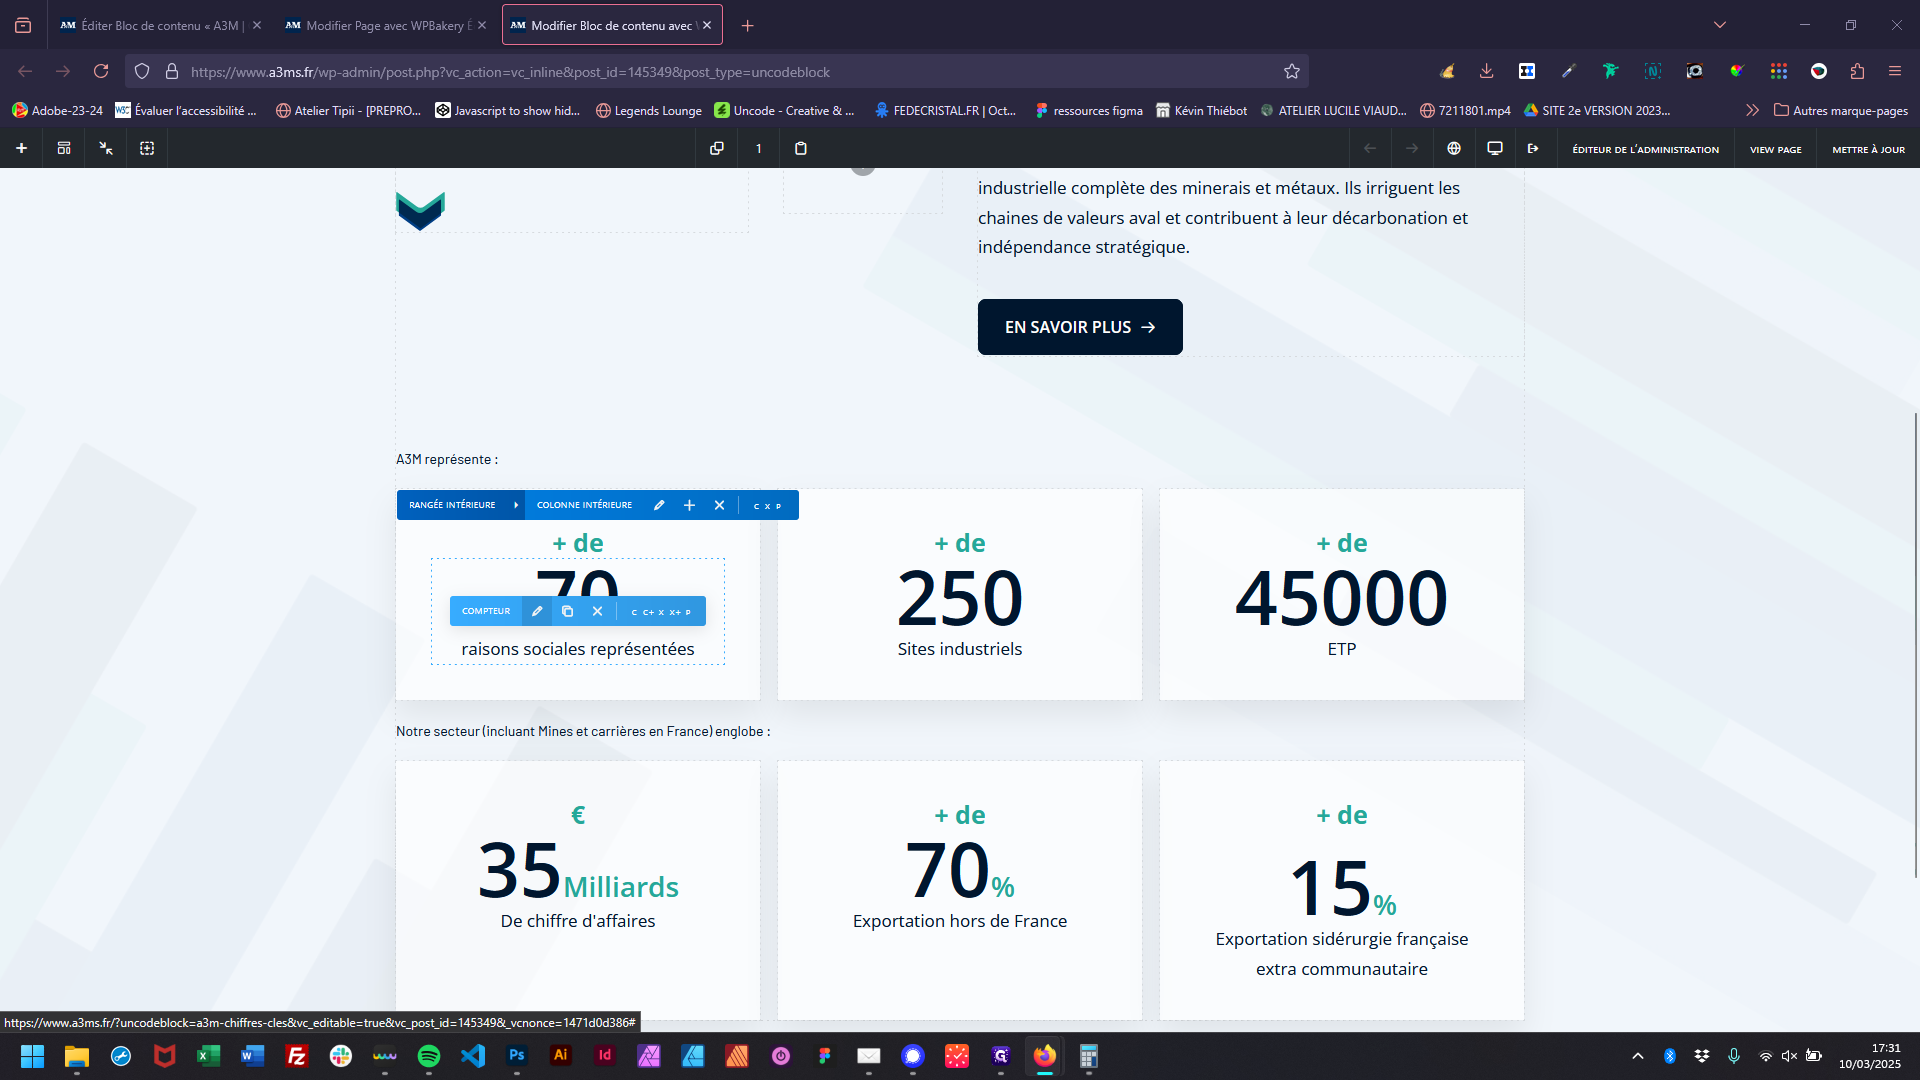The image size is (1920, 1080).
Task: Open Legends Lounge bookmark
Action: tap(649, 110)
